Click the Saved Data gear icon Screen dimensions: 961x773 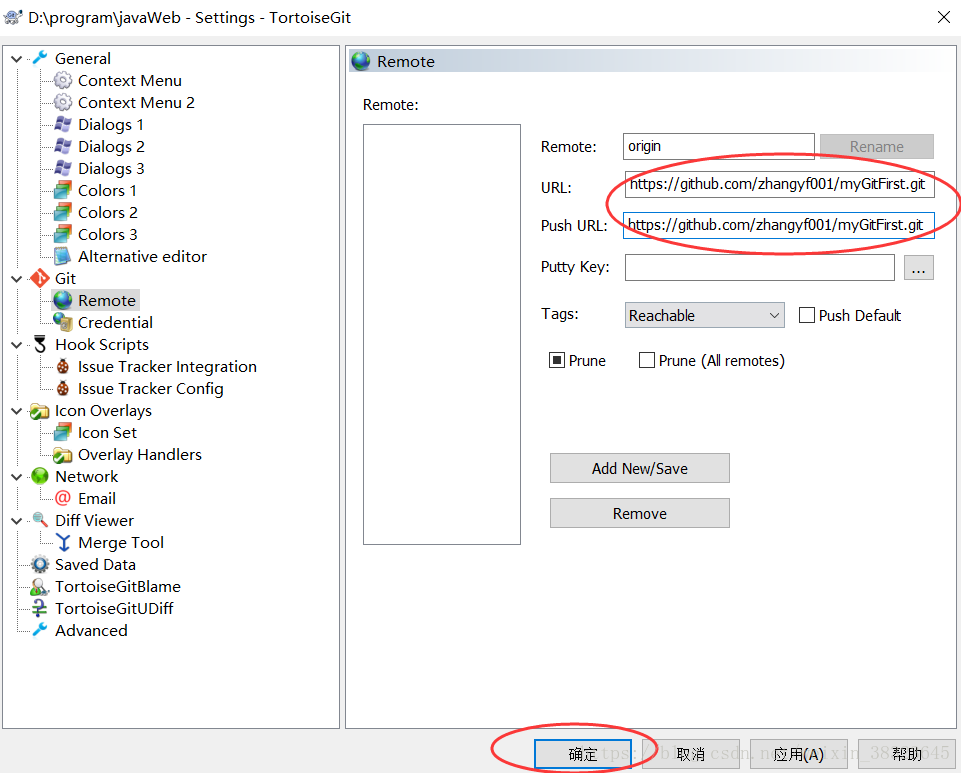tap(40, 565)
